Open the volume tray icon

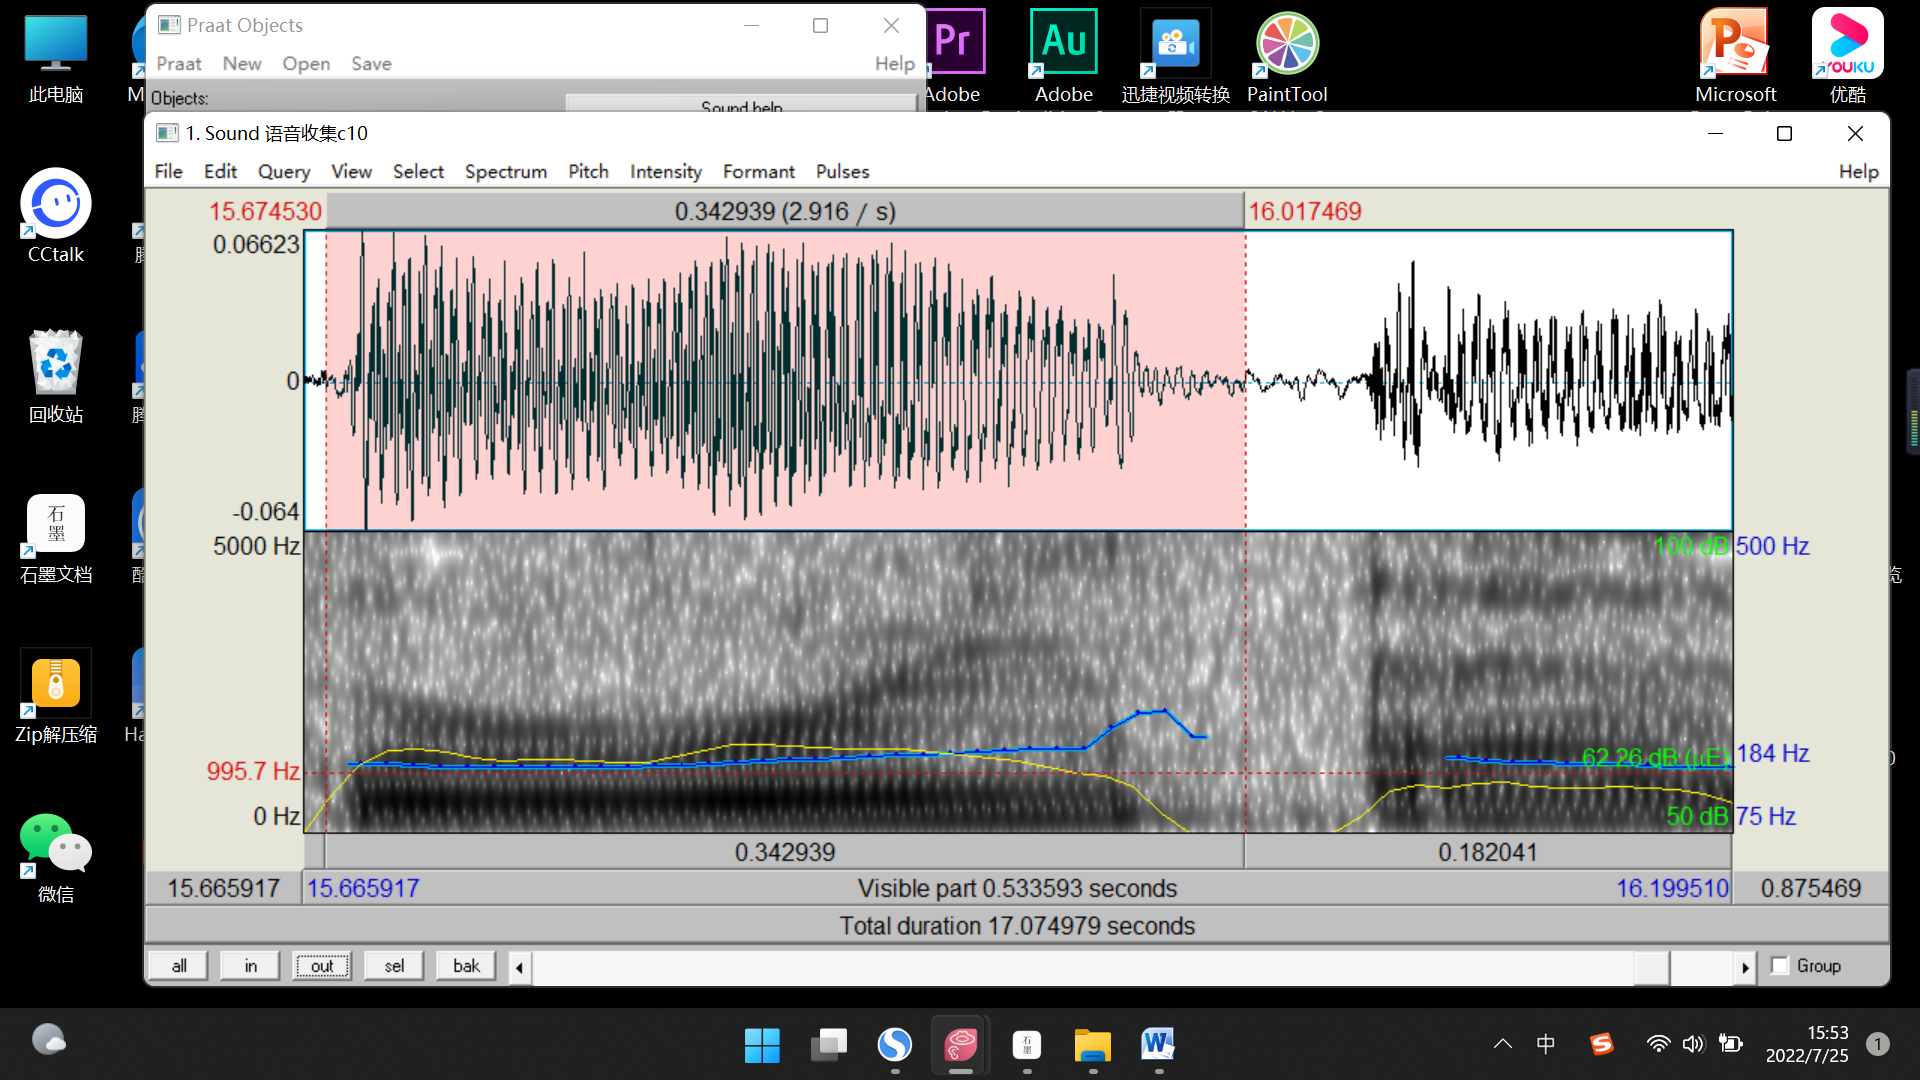point(1693,1044)
